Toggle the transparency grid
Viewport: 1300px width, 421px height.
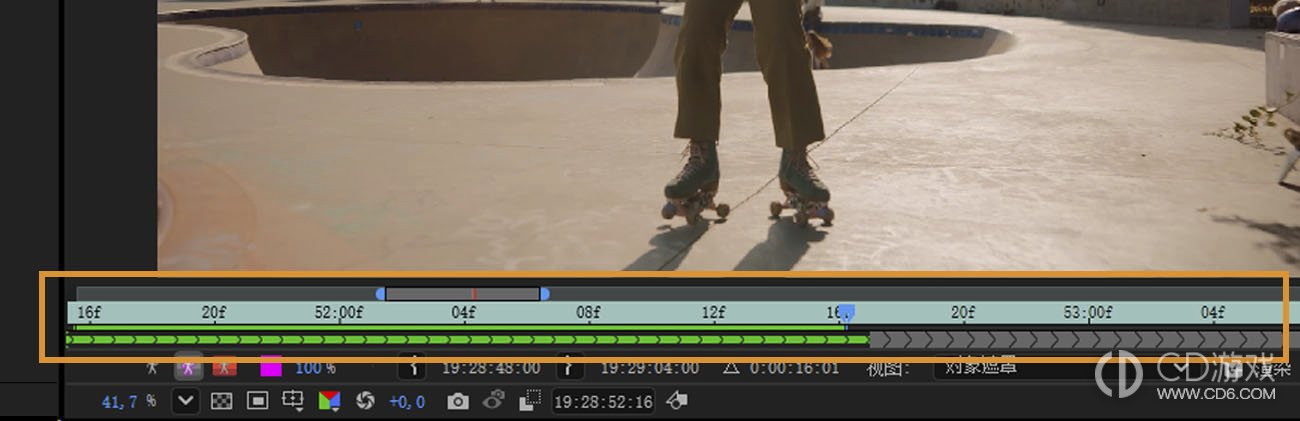tap(224, 401)
